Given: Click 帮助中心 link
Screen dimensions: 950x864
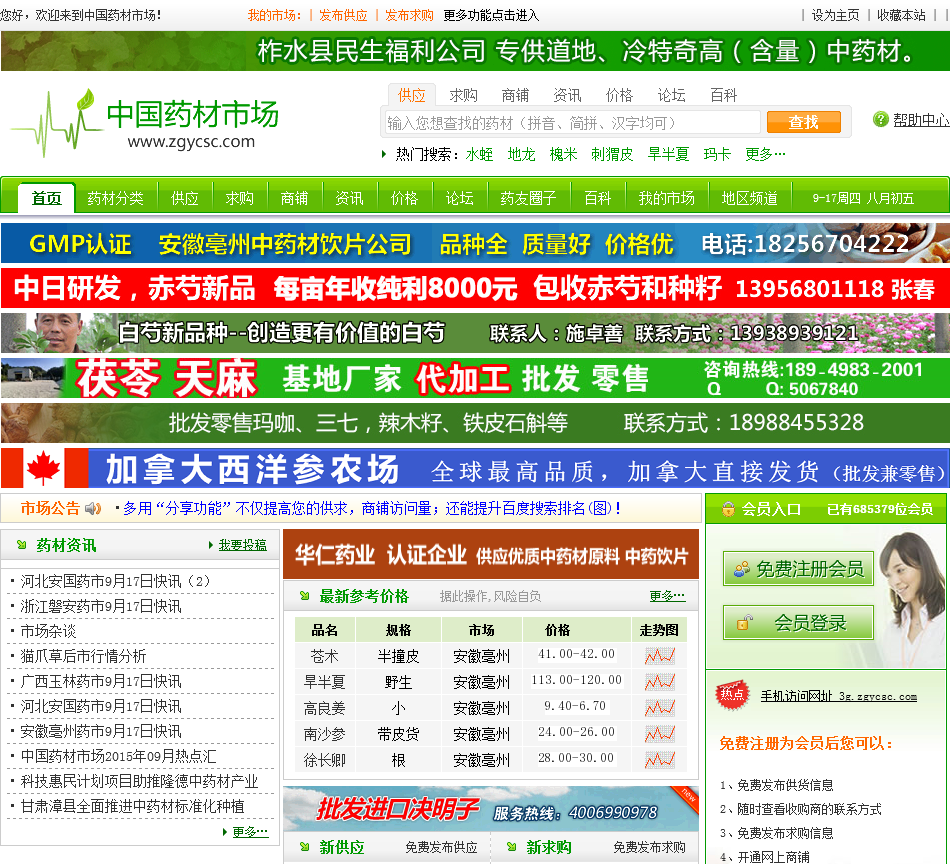Looking at the screenshot, I should (x=921, y=120).
